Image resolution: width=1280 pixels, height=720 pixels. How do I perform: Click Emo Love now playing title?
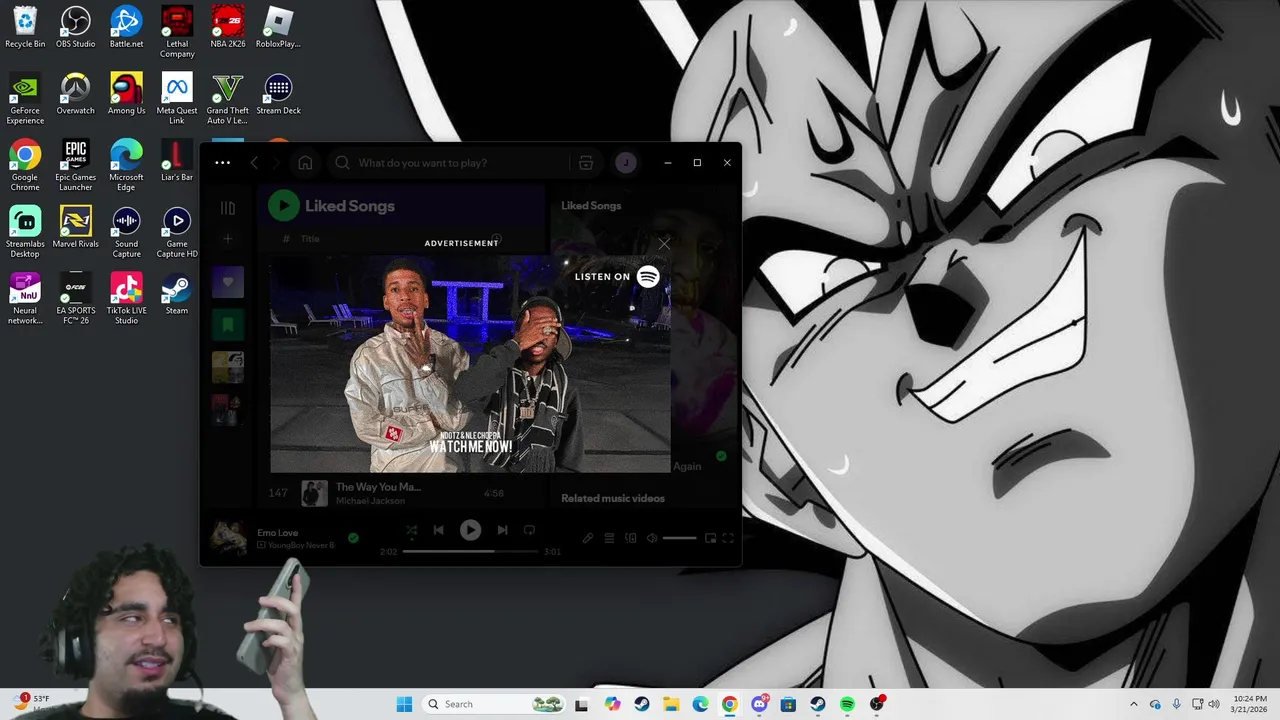[277, 533]
